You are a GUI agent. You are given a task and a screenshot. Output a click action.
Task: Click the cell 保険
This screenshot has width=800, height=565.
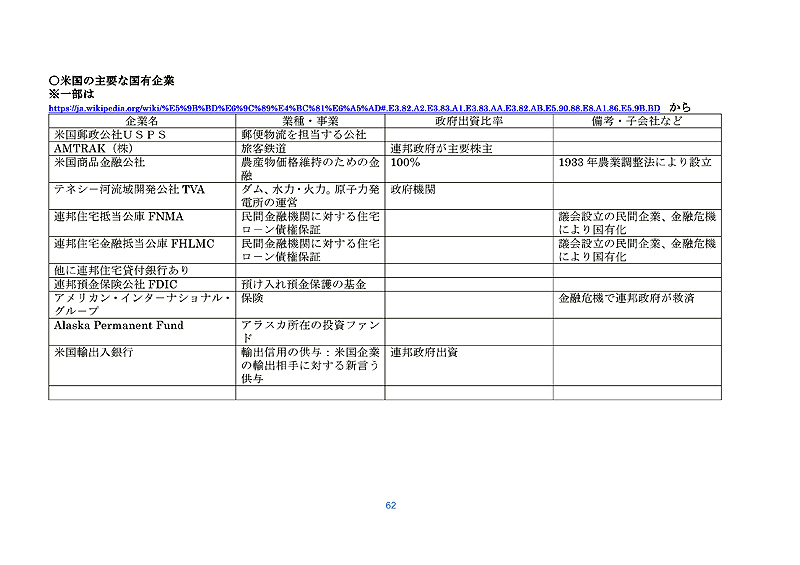point(310,305)
